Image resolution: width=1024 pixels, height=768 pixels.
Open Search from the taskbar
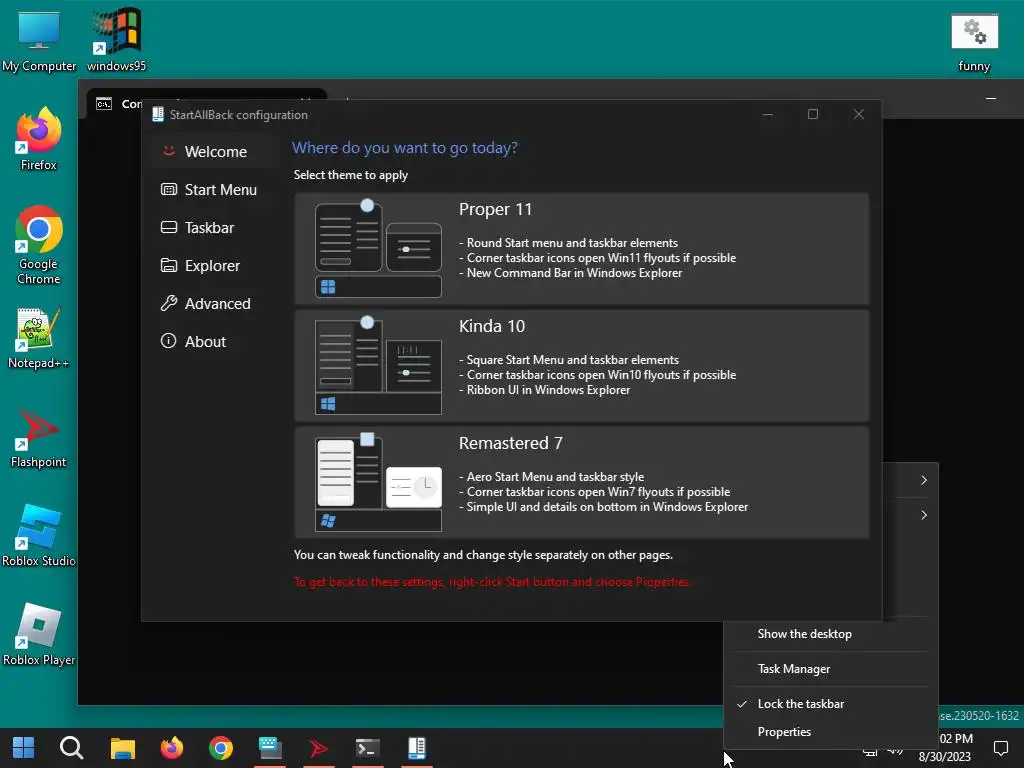71,748
